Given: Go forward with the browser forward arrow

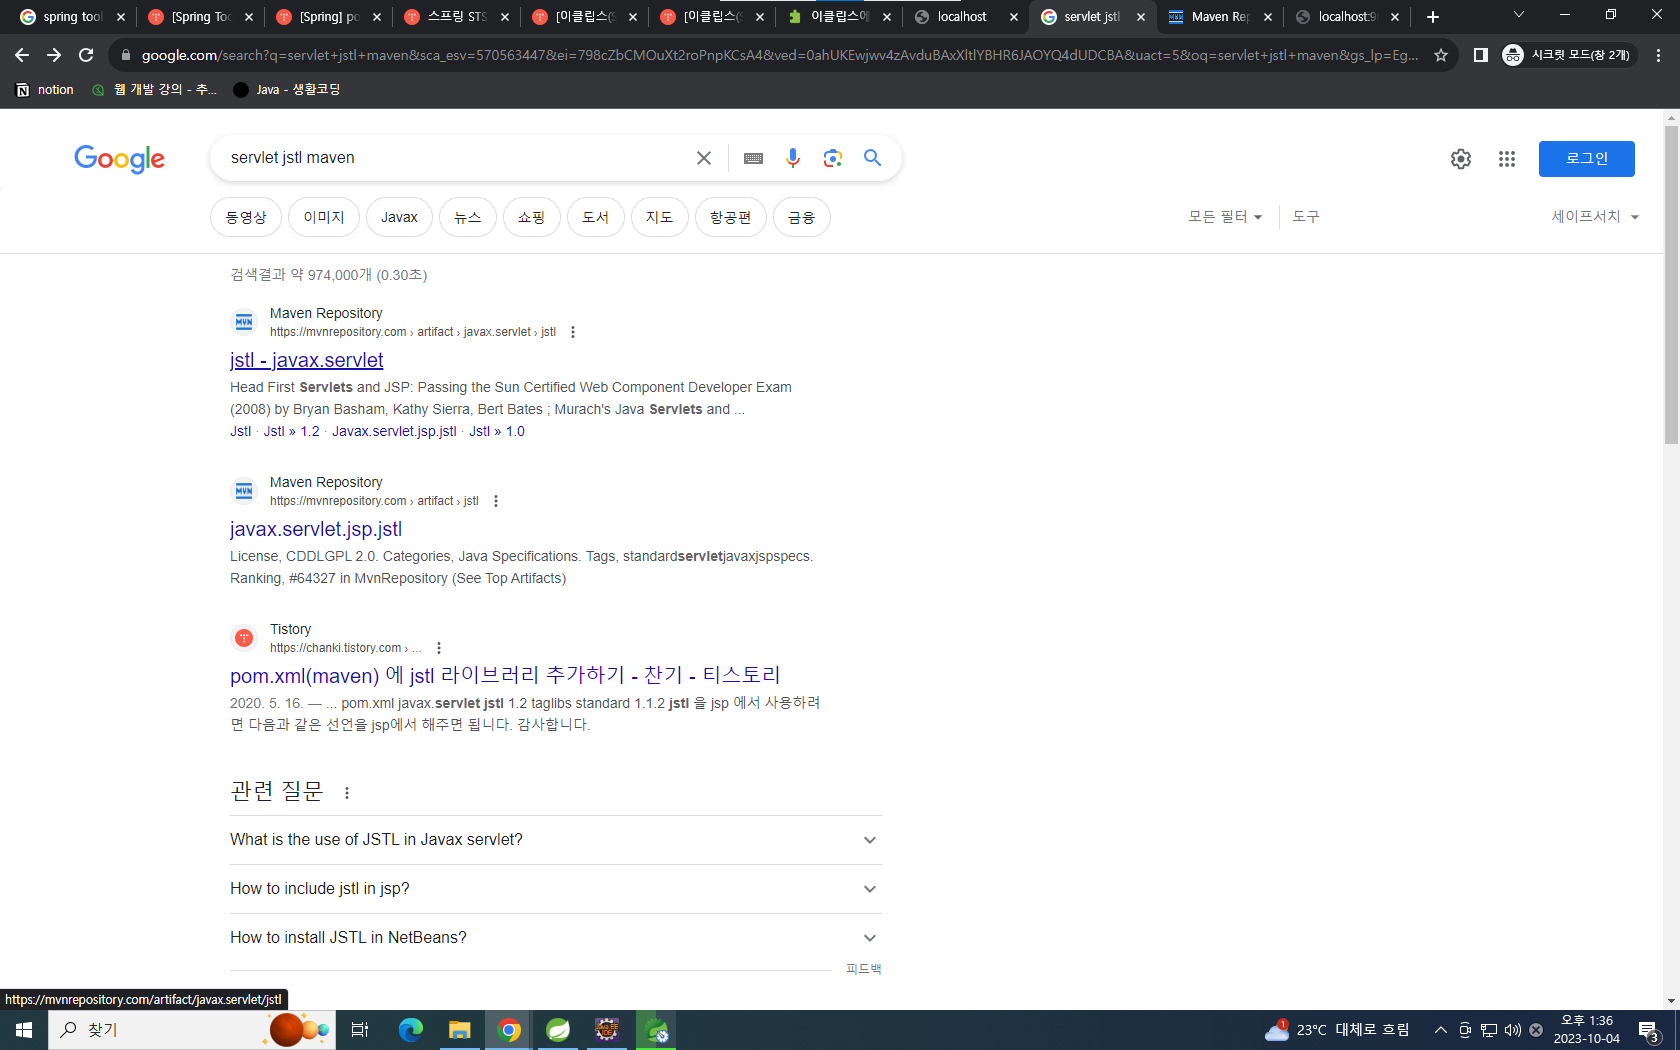Looking at the screenshot, I should (x=54, y=55).
